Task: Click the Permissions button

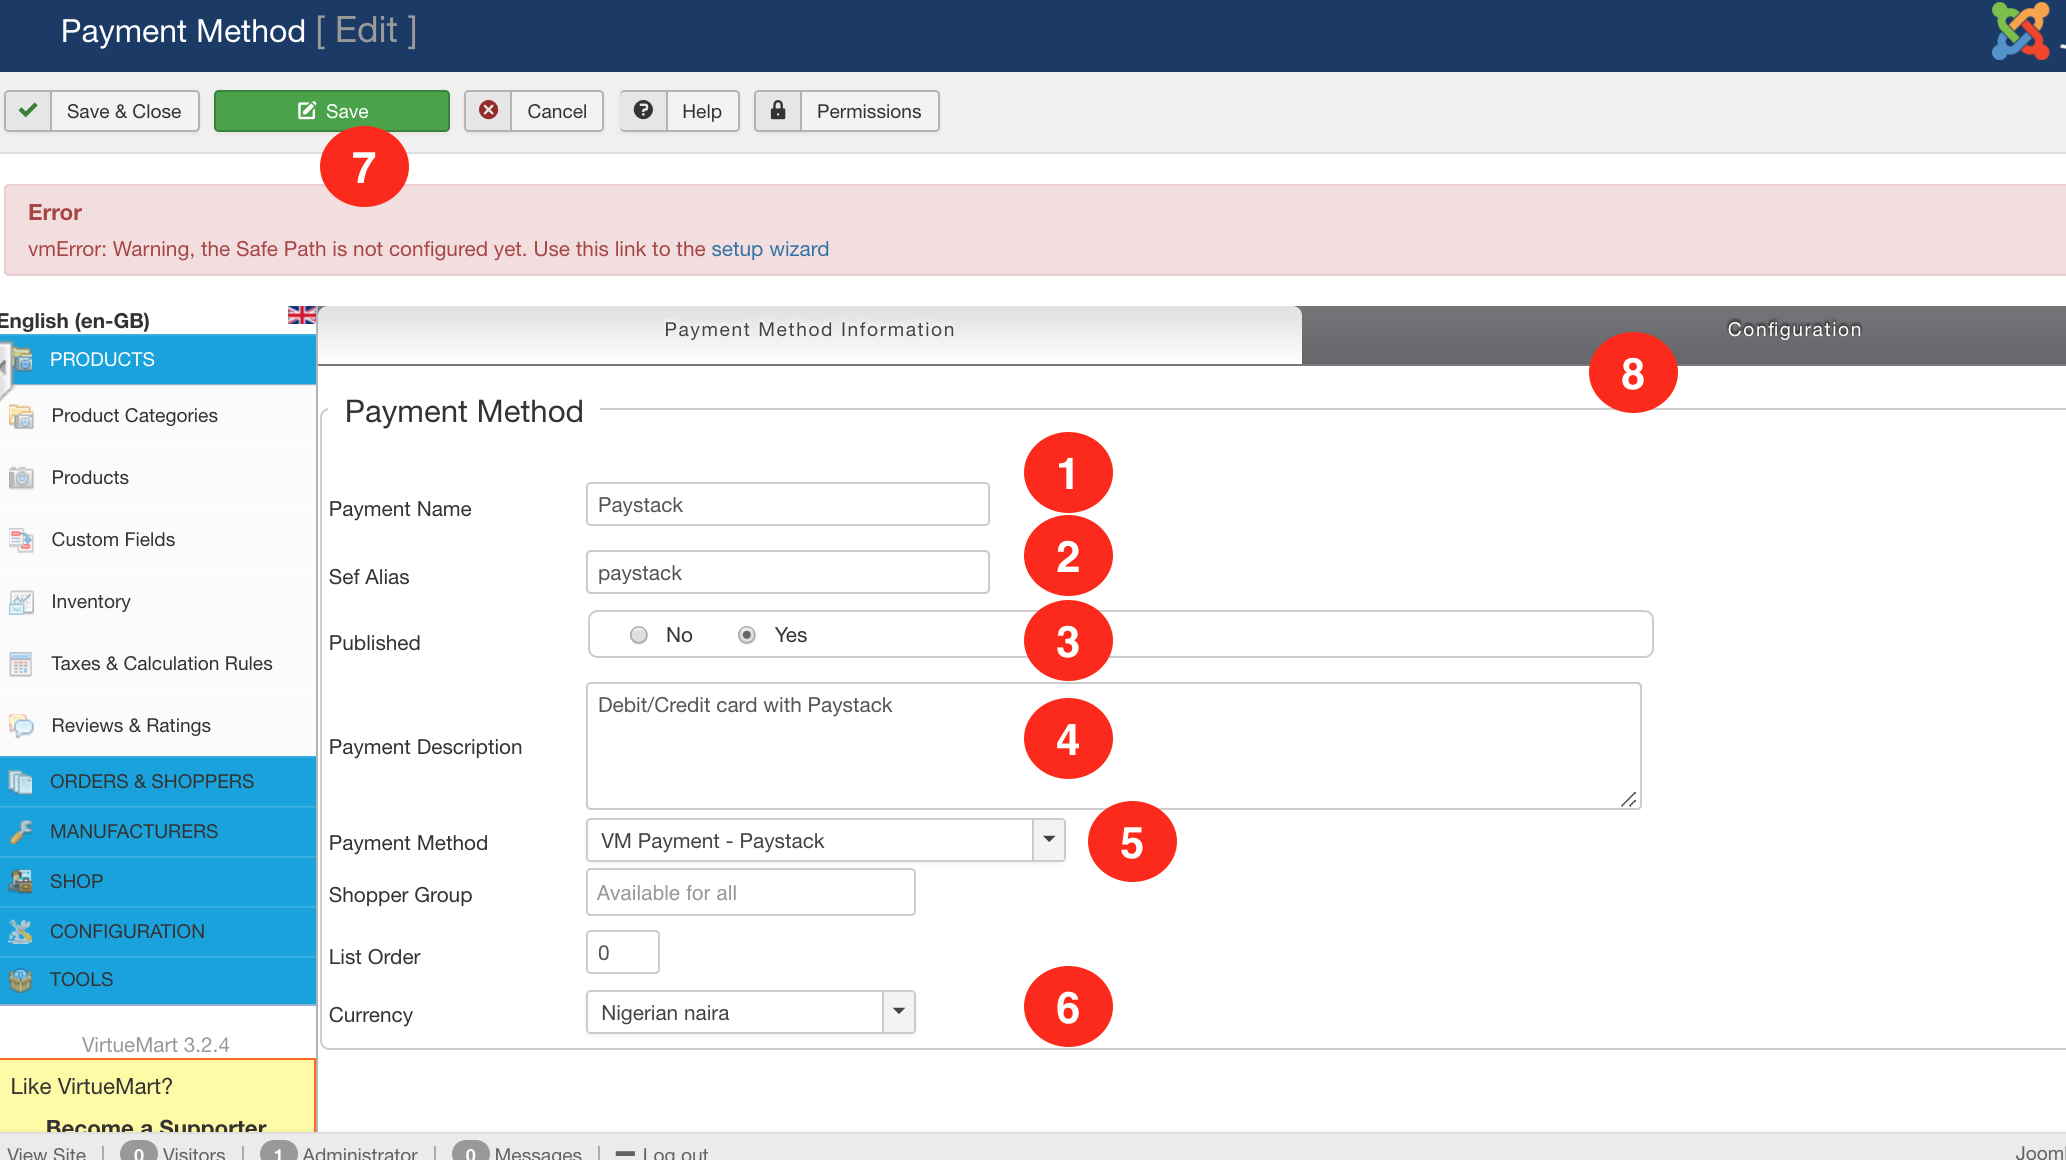Action: [x=847, y=111]
